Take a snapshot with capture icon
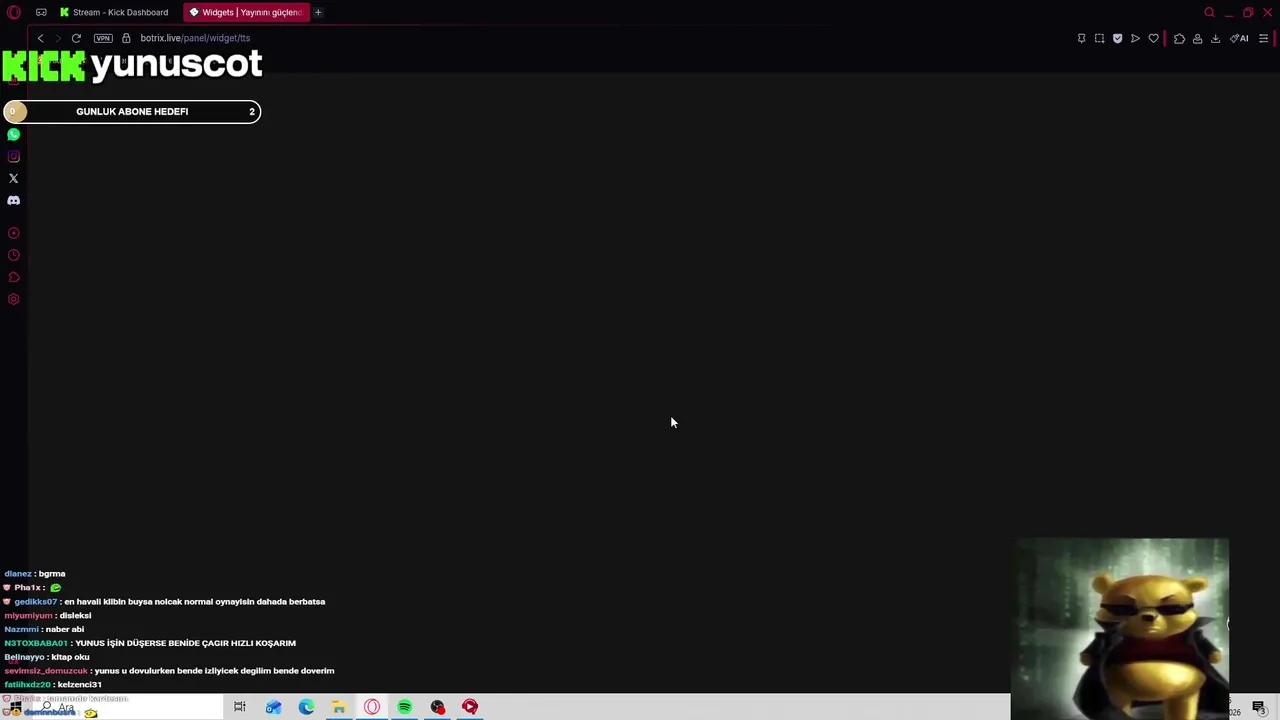The height and width of the screenshot is (720, 1280). [x=1099, y=38]
